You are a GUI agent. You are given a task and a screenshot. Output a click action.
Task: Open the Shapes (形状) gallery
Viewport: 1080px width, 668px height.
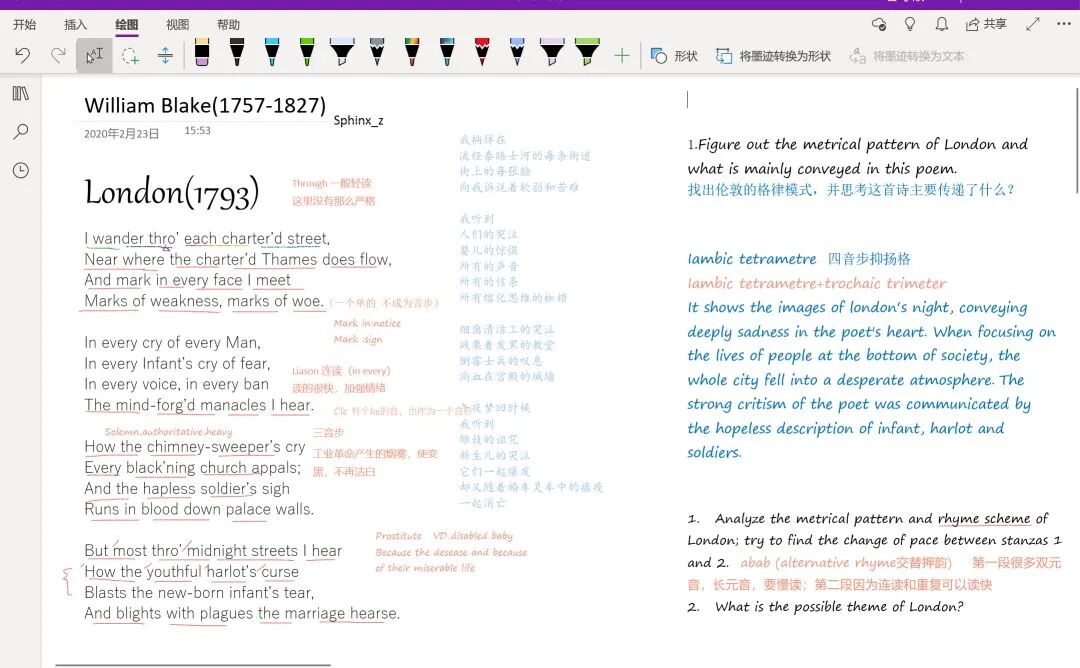tap(674, 56)
